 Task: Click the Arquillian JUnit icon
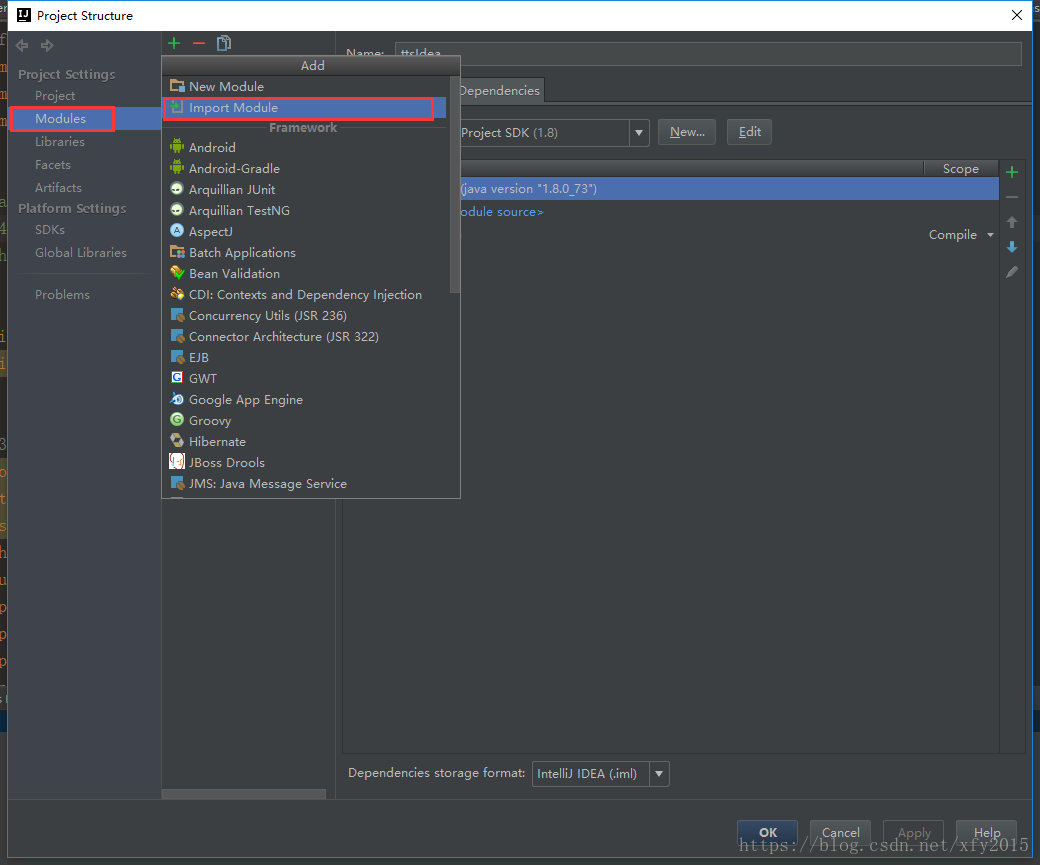(176, 189)
